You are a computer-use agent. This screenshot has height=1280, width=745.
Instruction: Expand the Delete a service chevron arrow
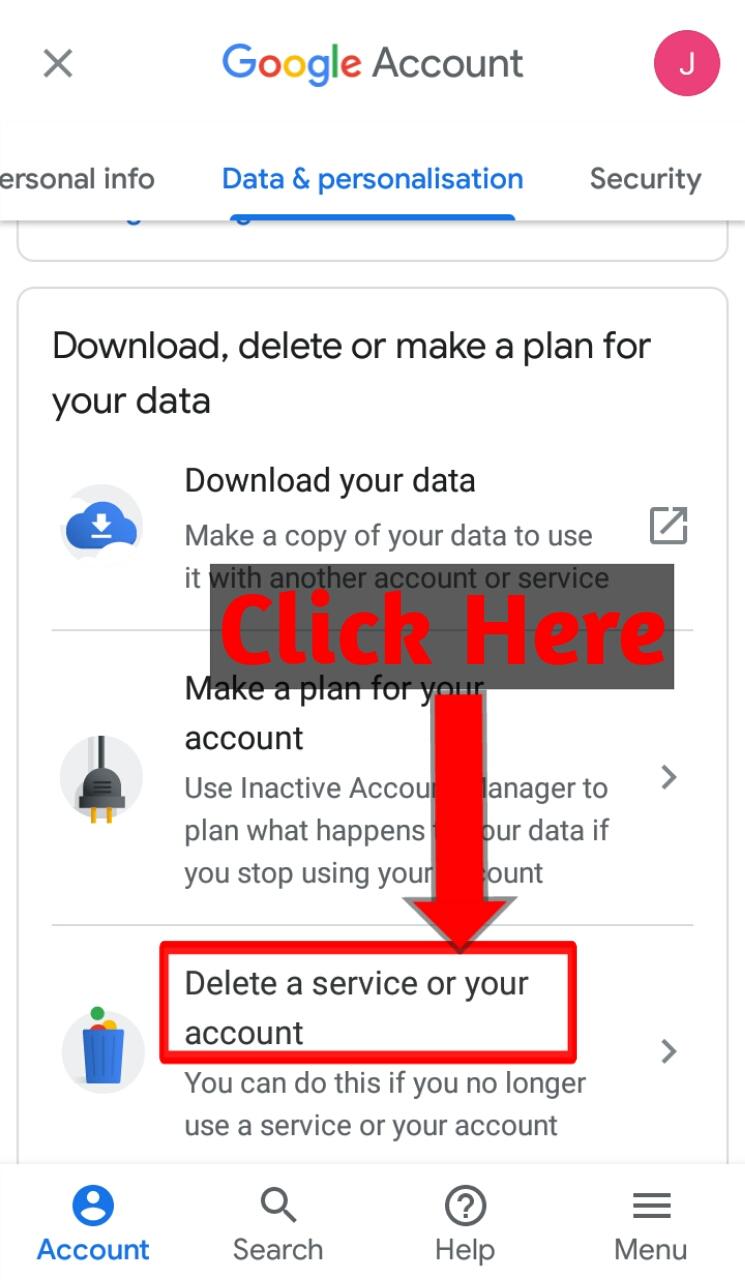tap(669, 1051)
